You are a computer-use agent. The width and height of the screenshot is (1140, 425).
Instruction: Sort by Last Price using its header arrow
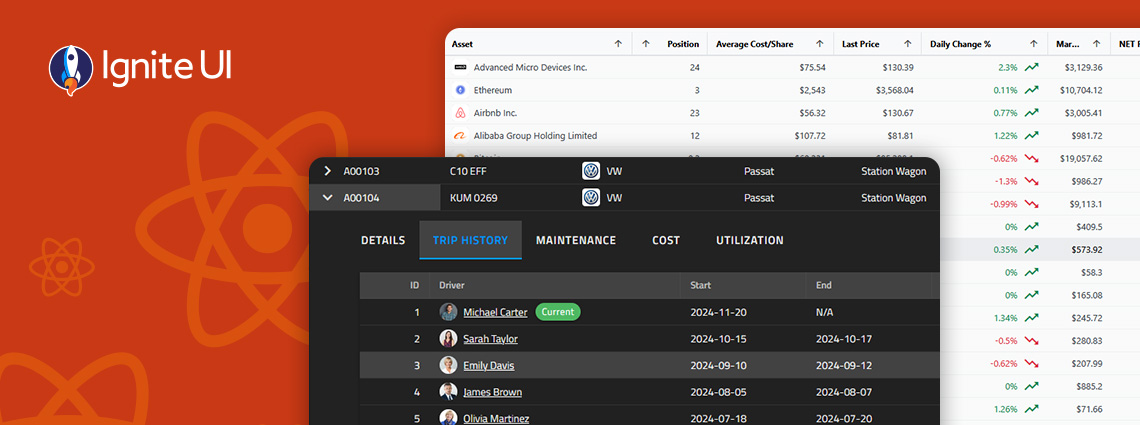[908, 44]
